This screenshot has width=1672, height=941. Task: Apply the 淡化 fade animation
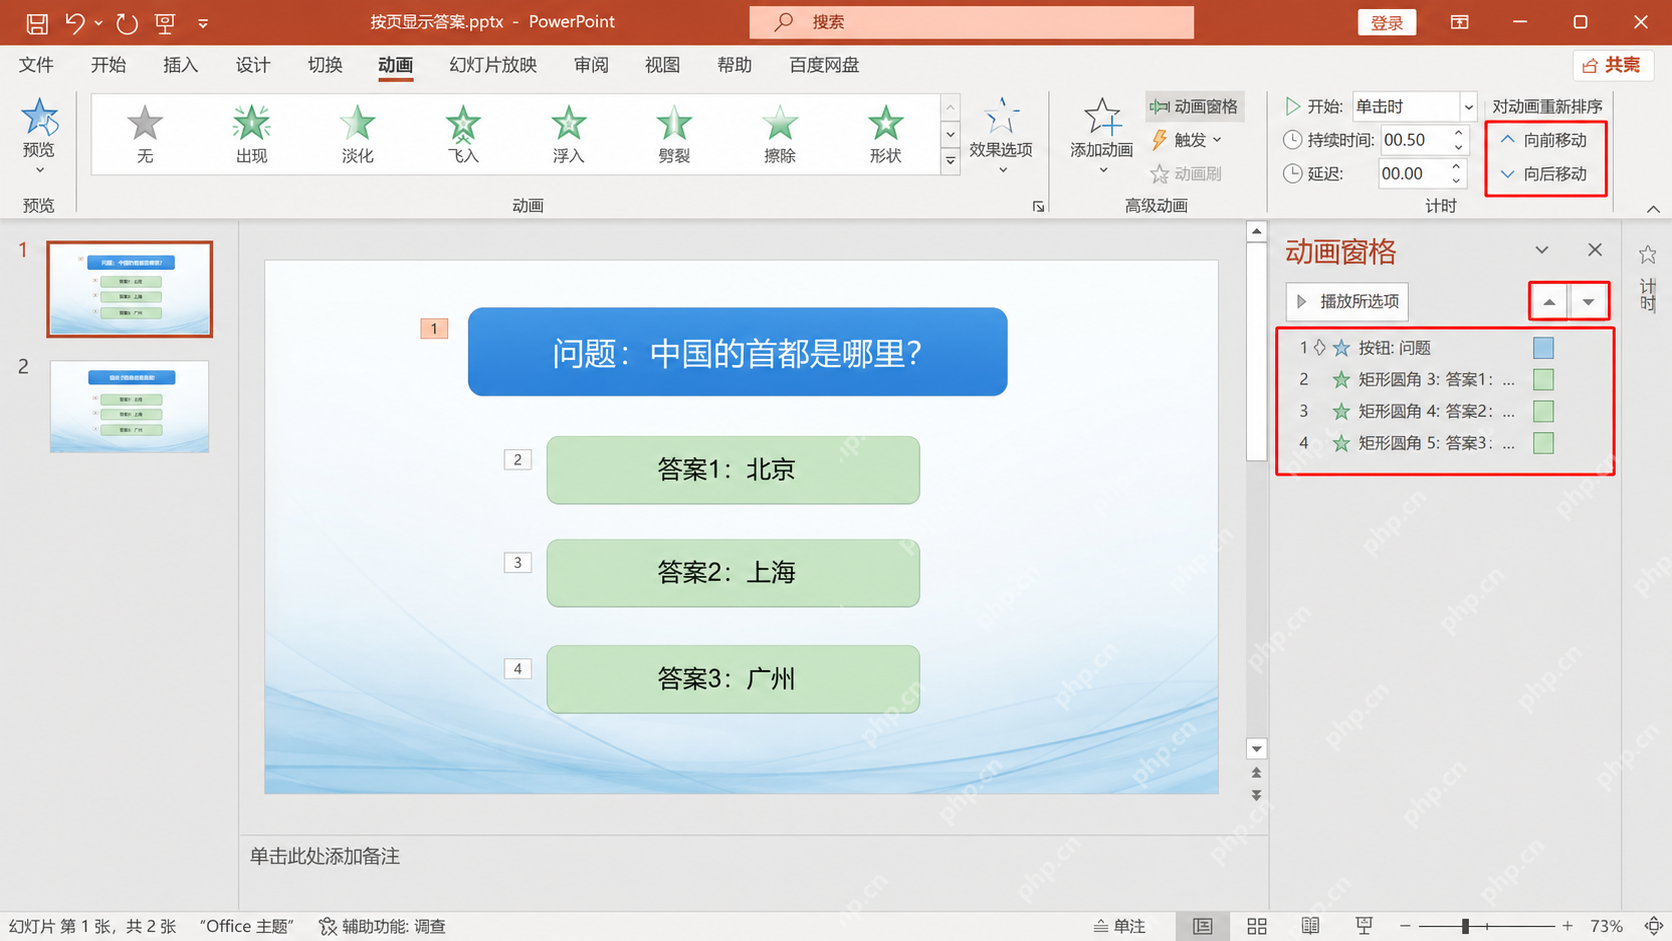(357, 134)
